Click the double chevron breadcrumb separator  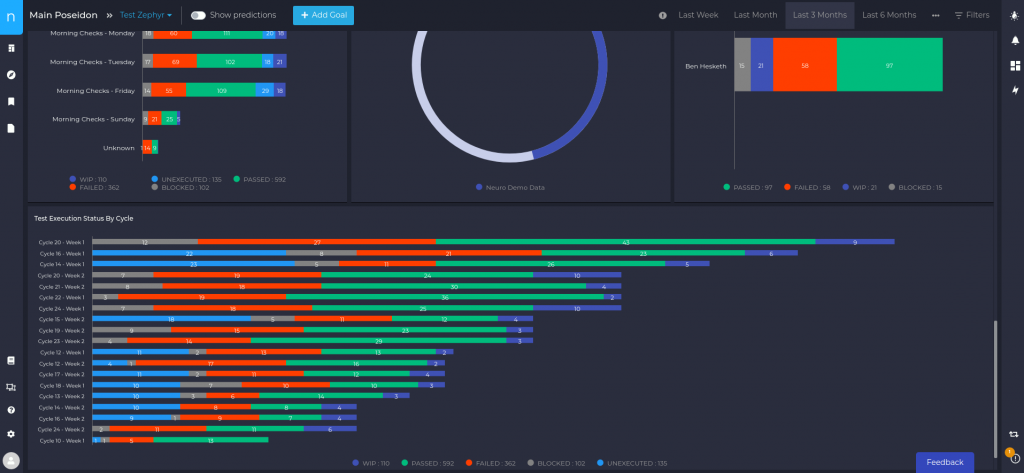pos(109,15)
